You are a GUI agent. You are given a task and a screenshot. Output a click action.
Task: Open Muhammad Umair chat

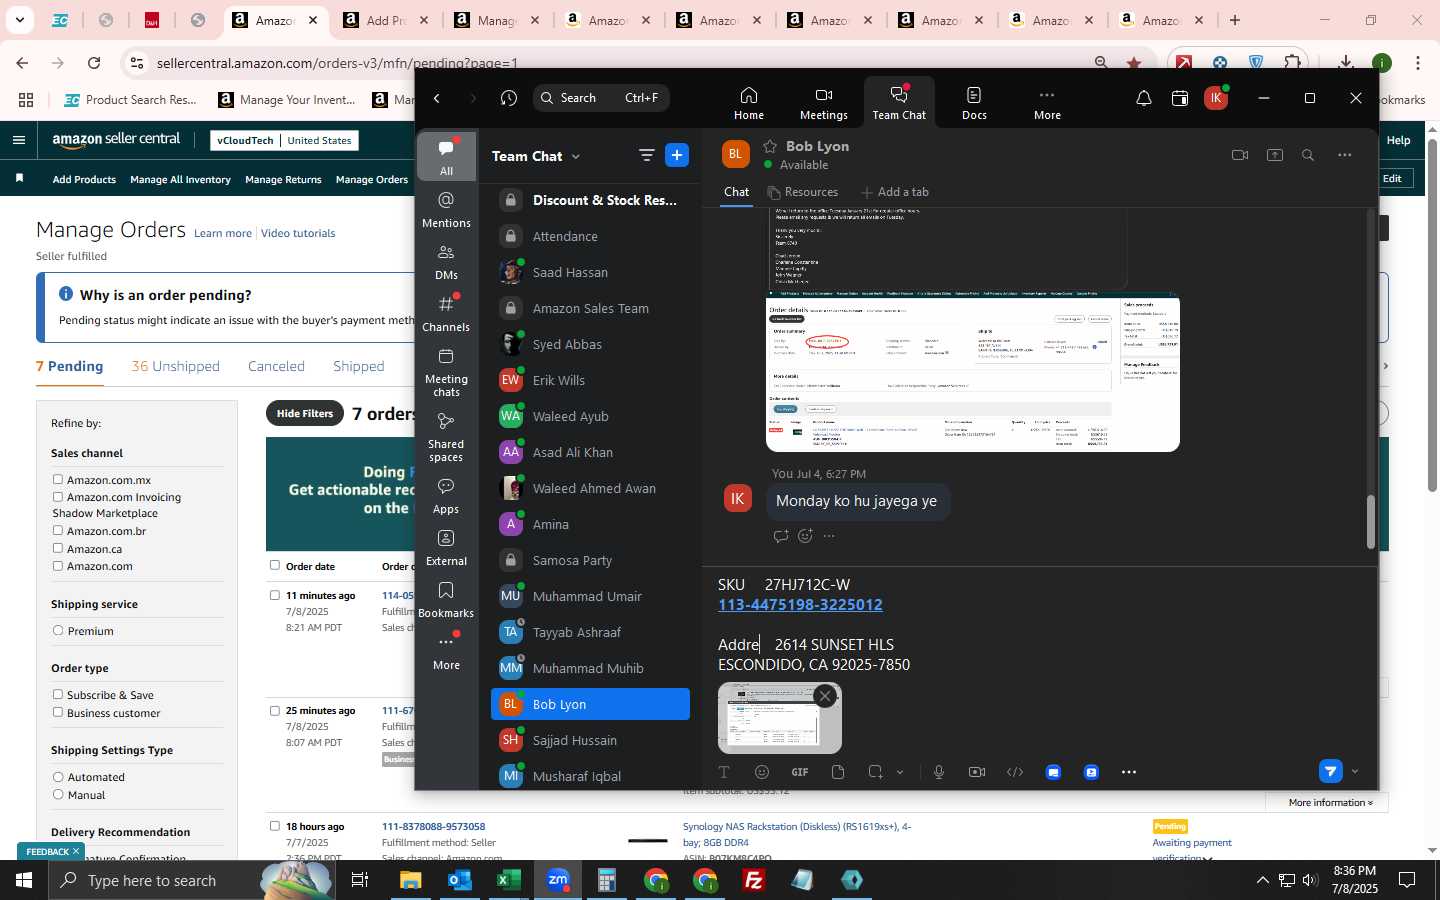pyautogui.click(x=590, y=596)
